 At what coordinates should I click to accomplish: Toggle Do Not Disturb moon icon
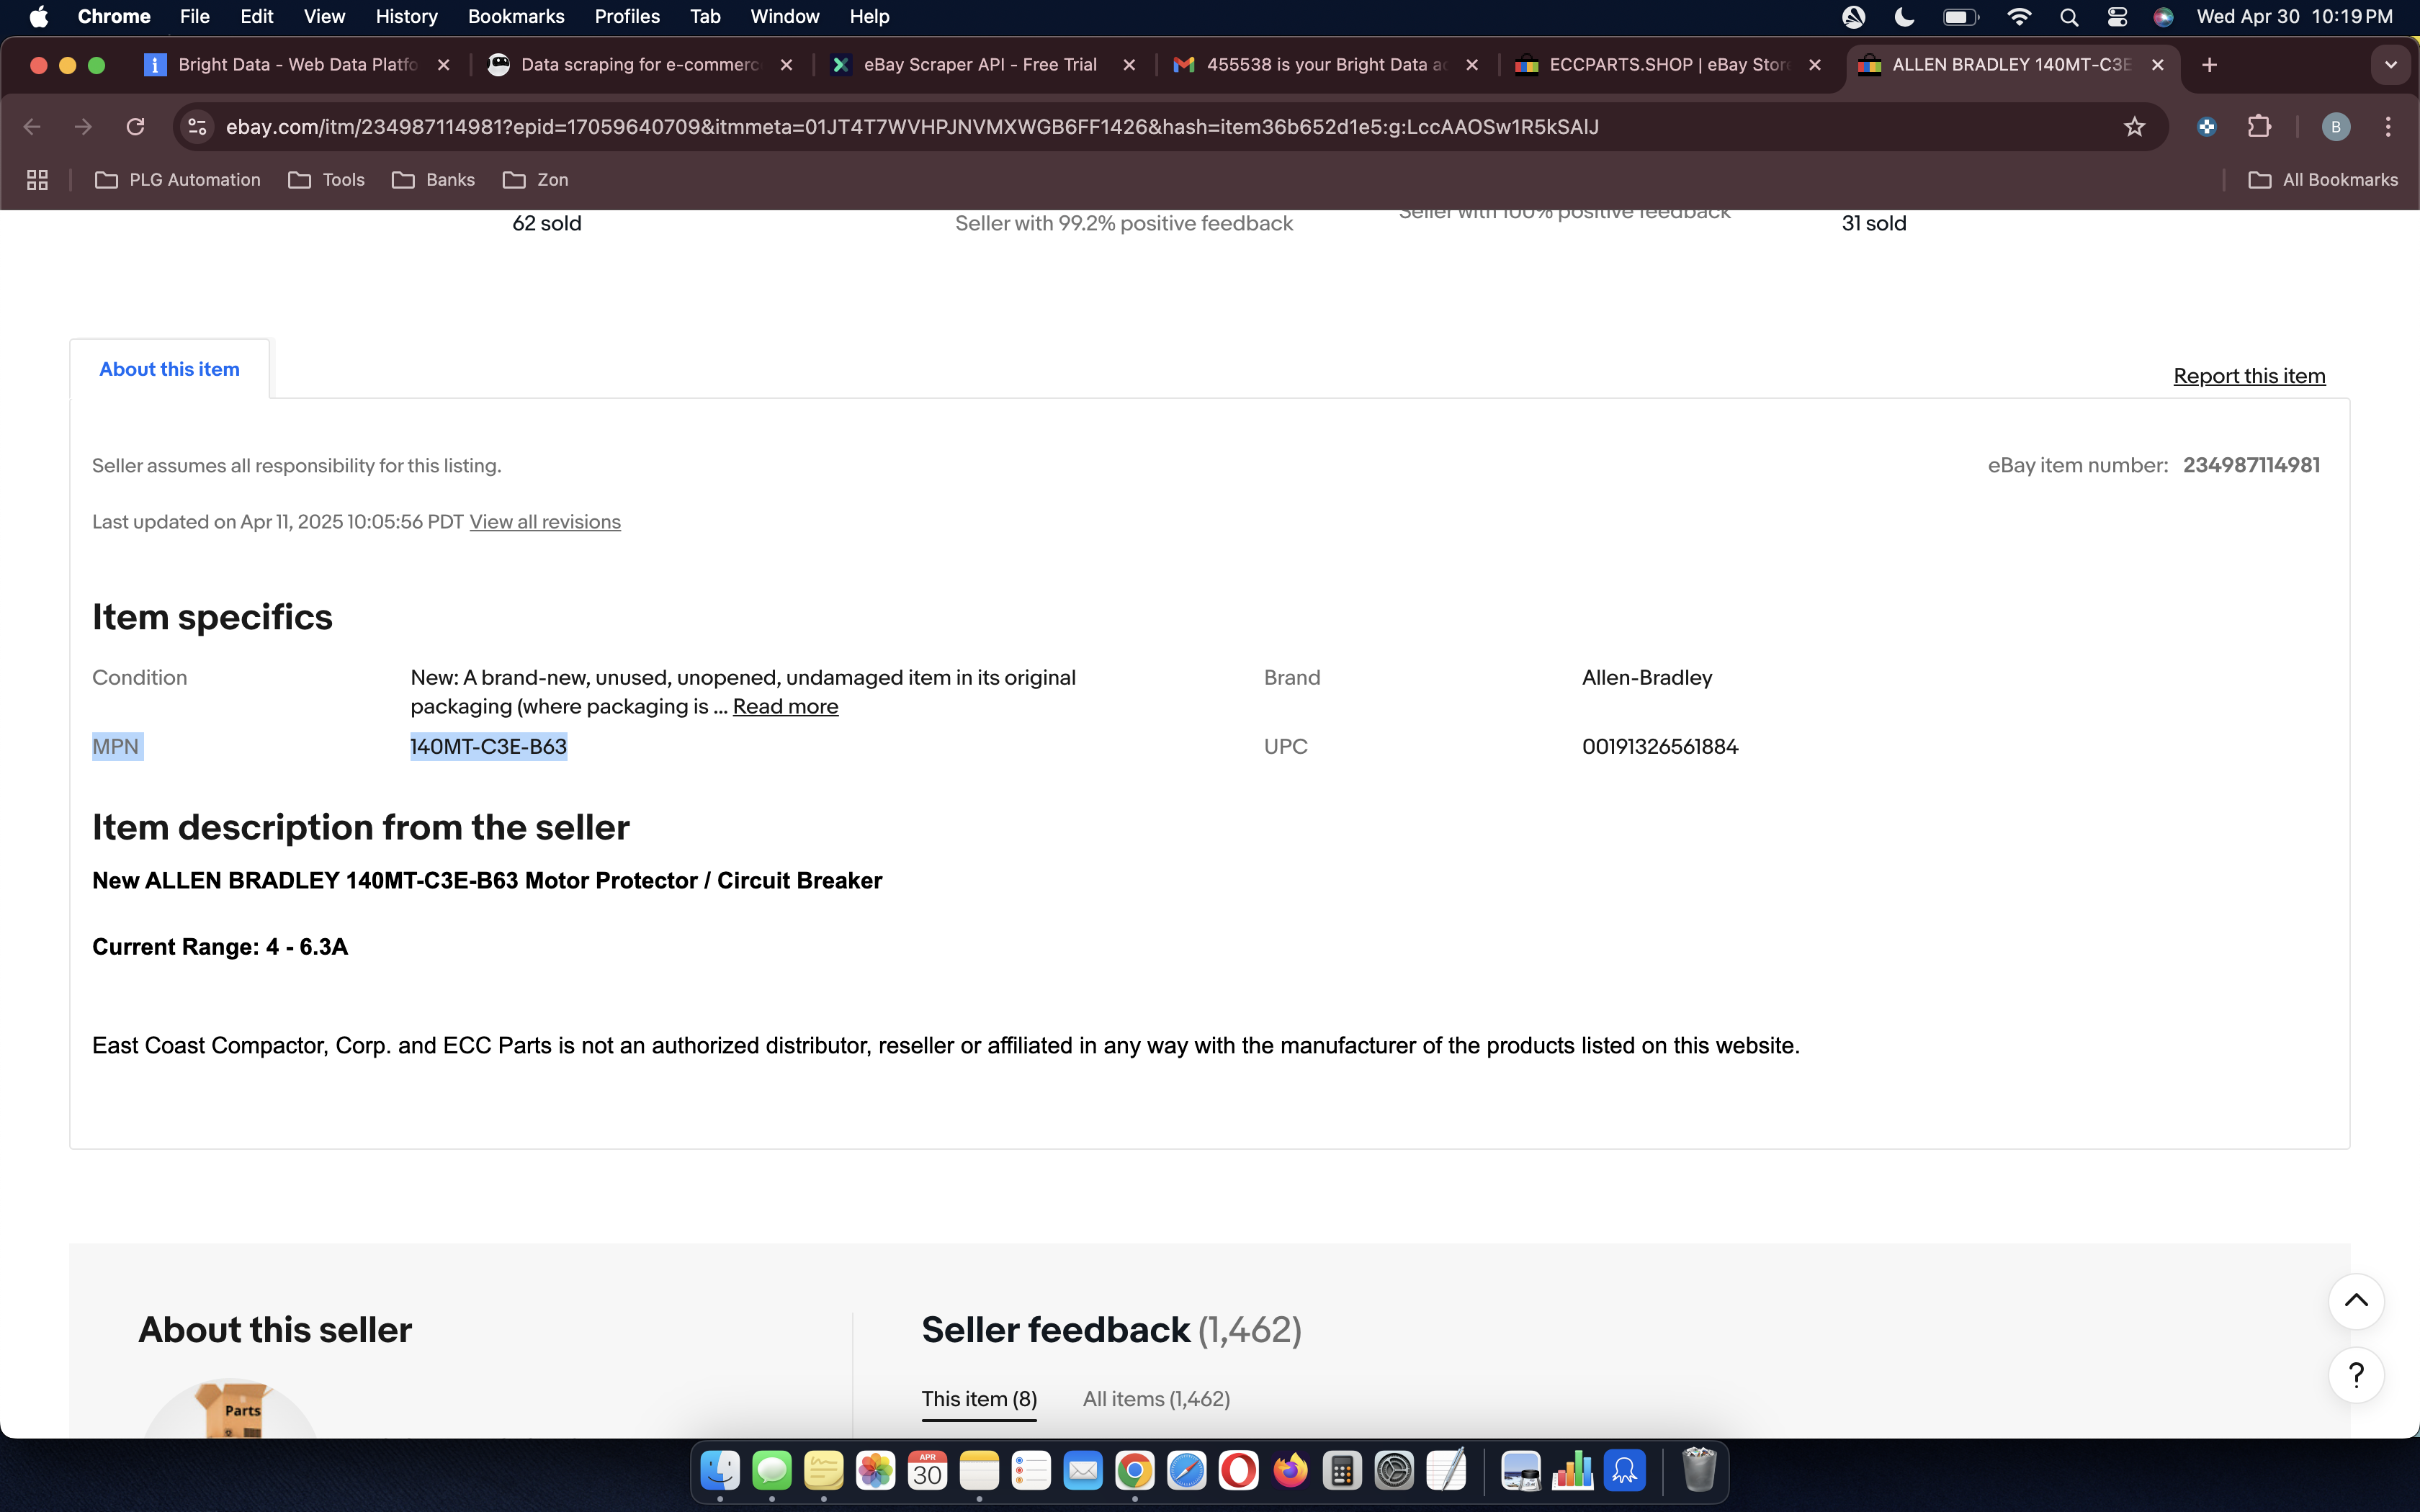1904,17
